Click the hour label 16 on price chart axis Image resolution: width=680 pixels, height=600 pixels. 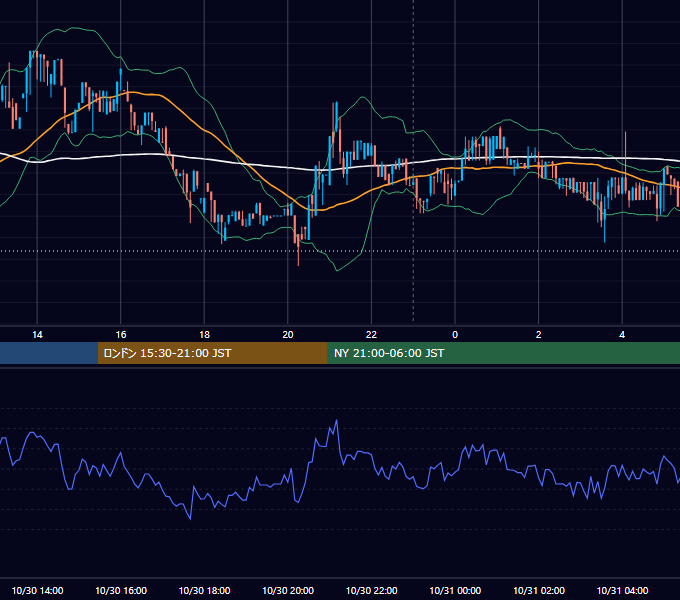pyautogui.click(x=121, y=335)
